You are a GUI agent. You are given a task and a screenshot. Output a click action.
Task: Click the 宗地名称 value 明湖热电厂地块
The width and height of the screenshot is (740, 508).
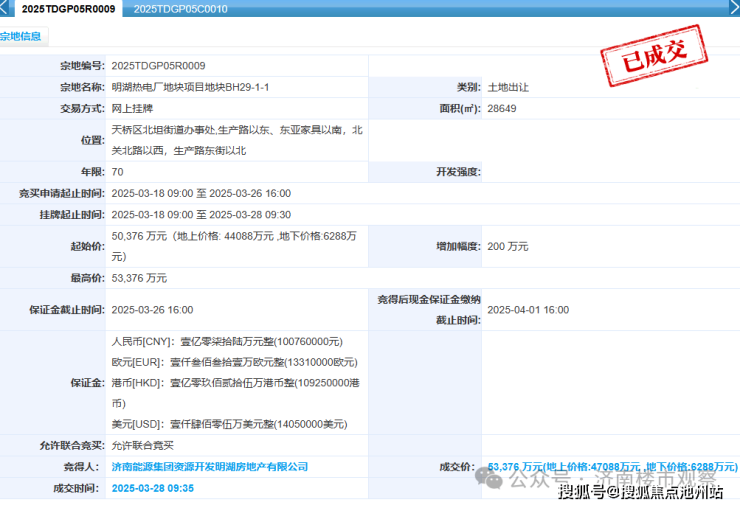(x=190, y=87)
